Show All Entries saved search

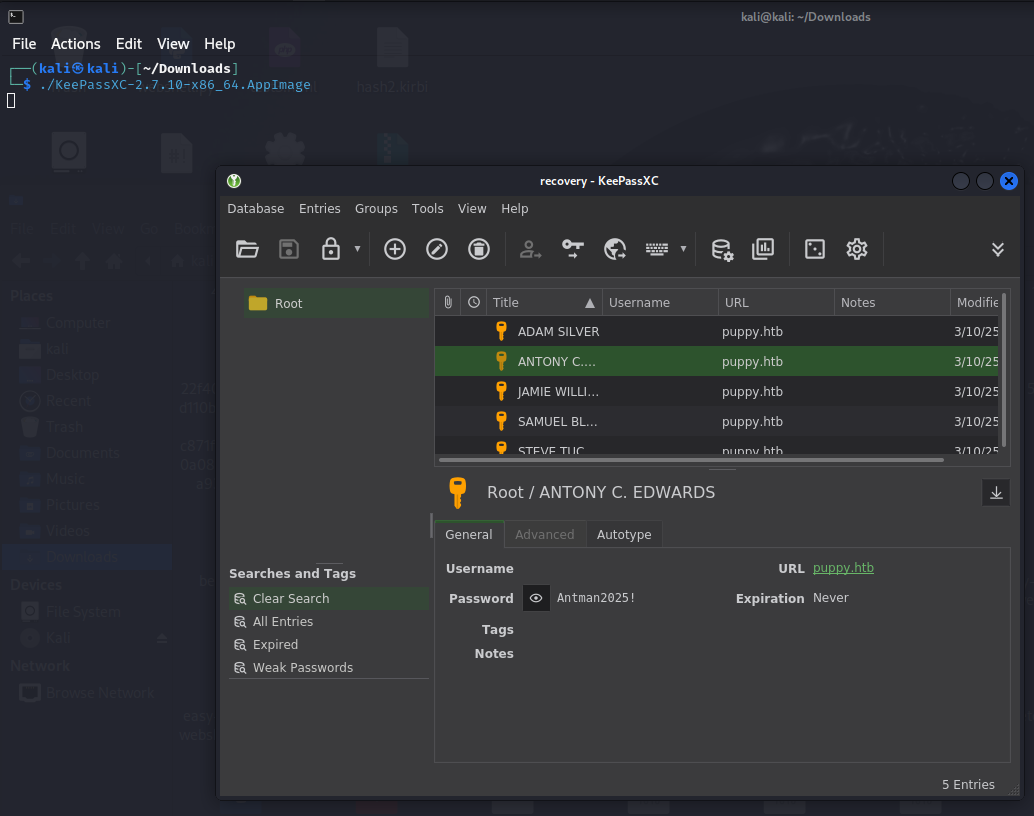tap(329, 621)
